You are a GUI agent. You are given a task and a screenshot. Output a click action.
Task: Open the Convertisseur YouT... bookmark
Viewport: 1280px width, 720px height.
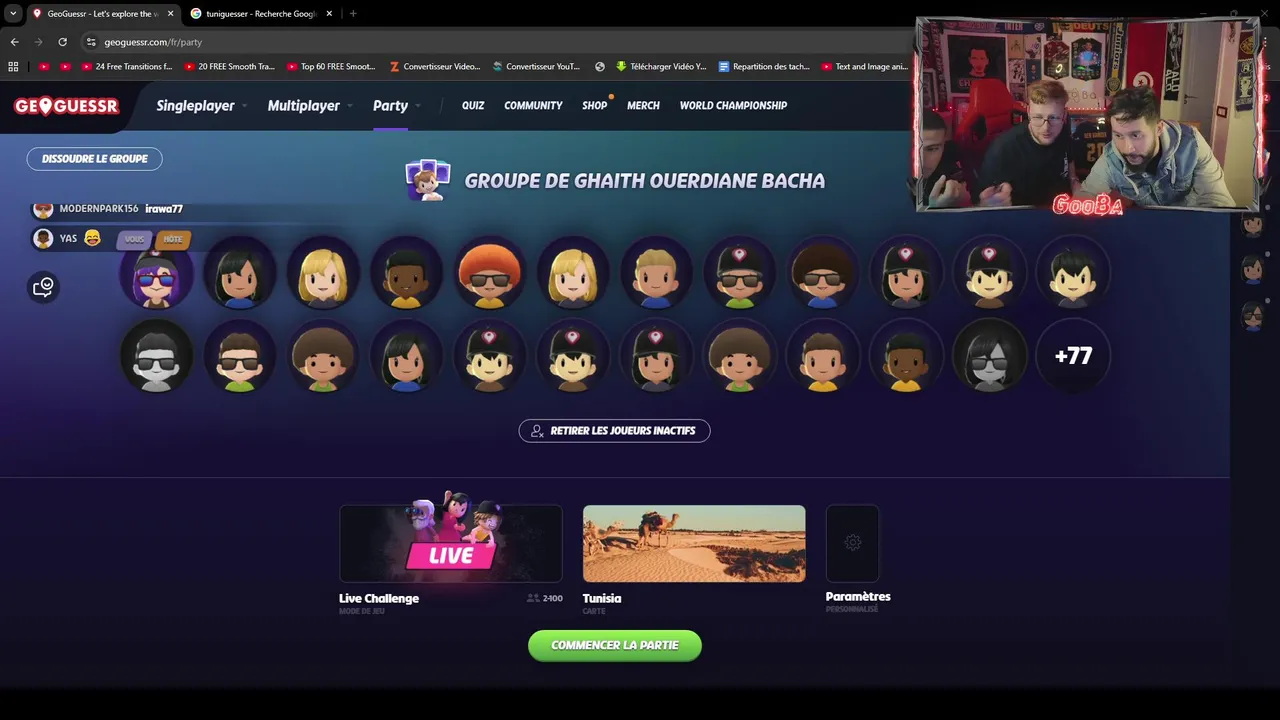tap(536, 67)
